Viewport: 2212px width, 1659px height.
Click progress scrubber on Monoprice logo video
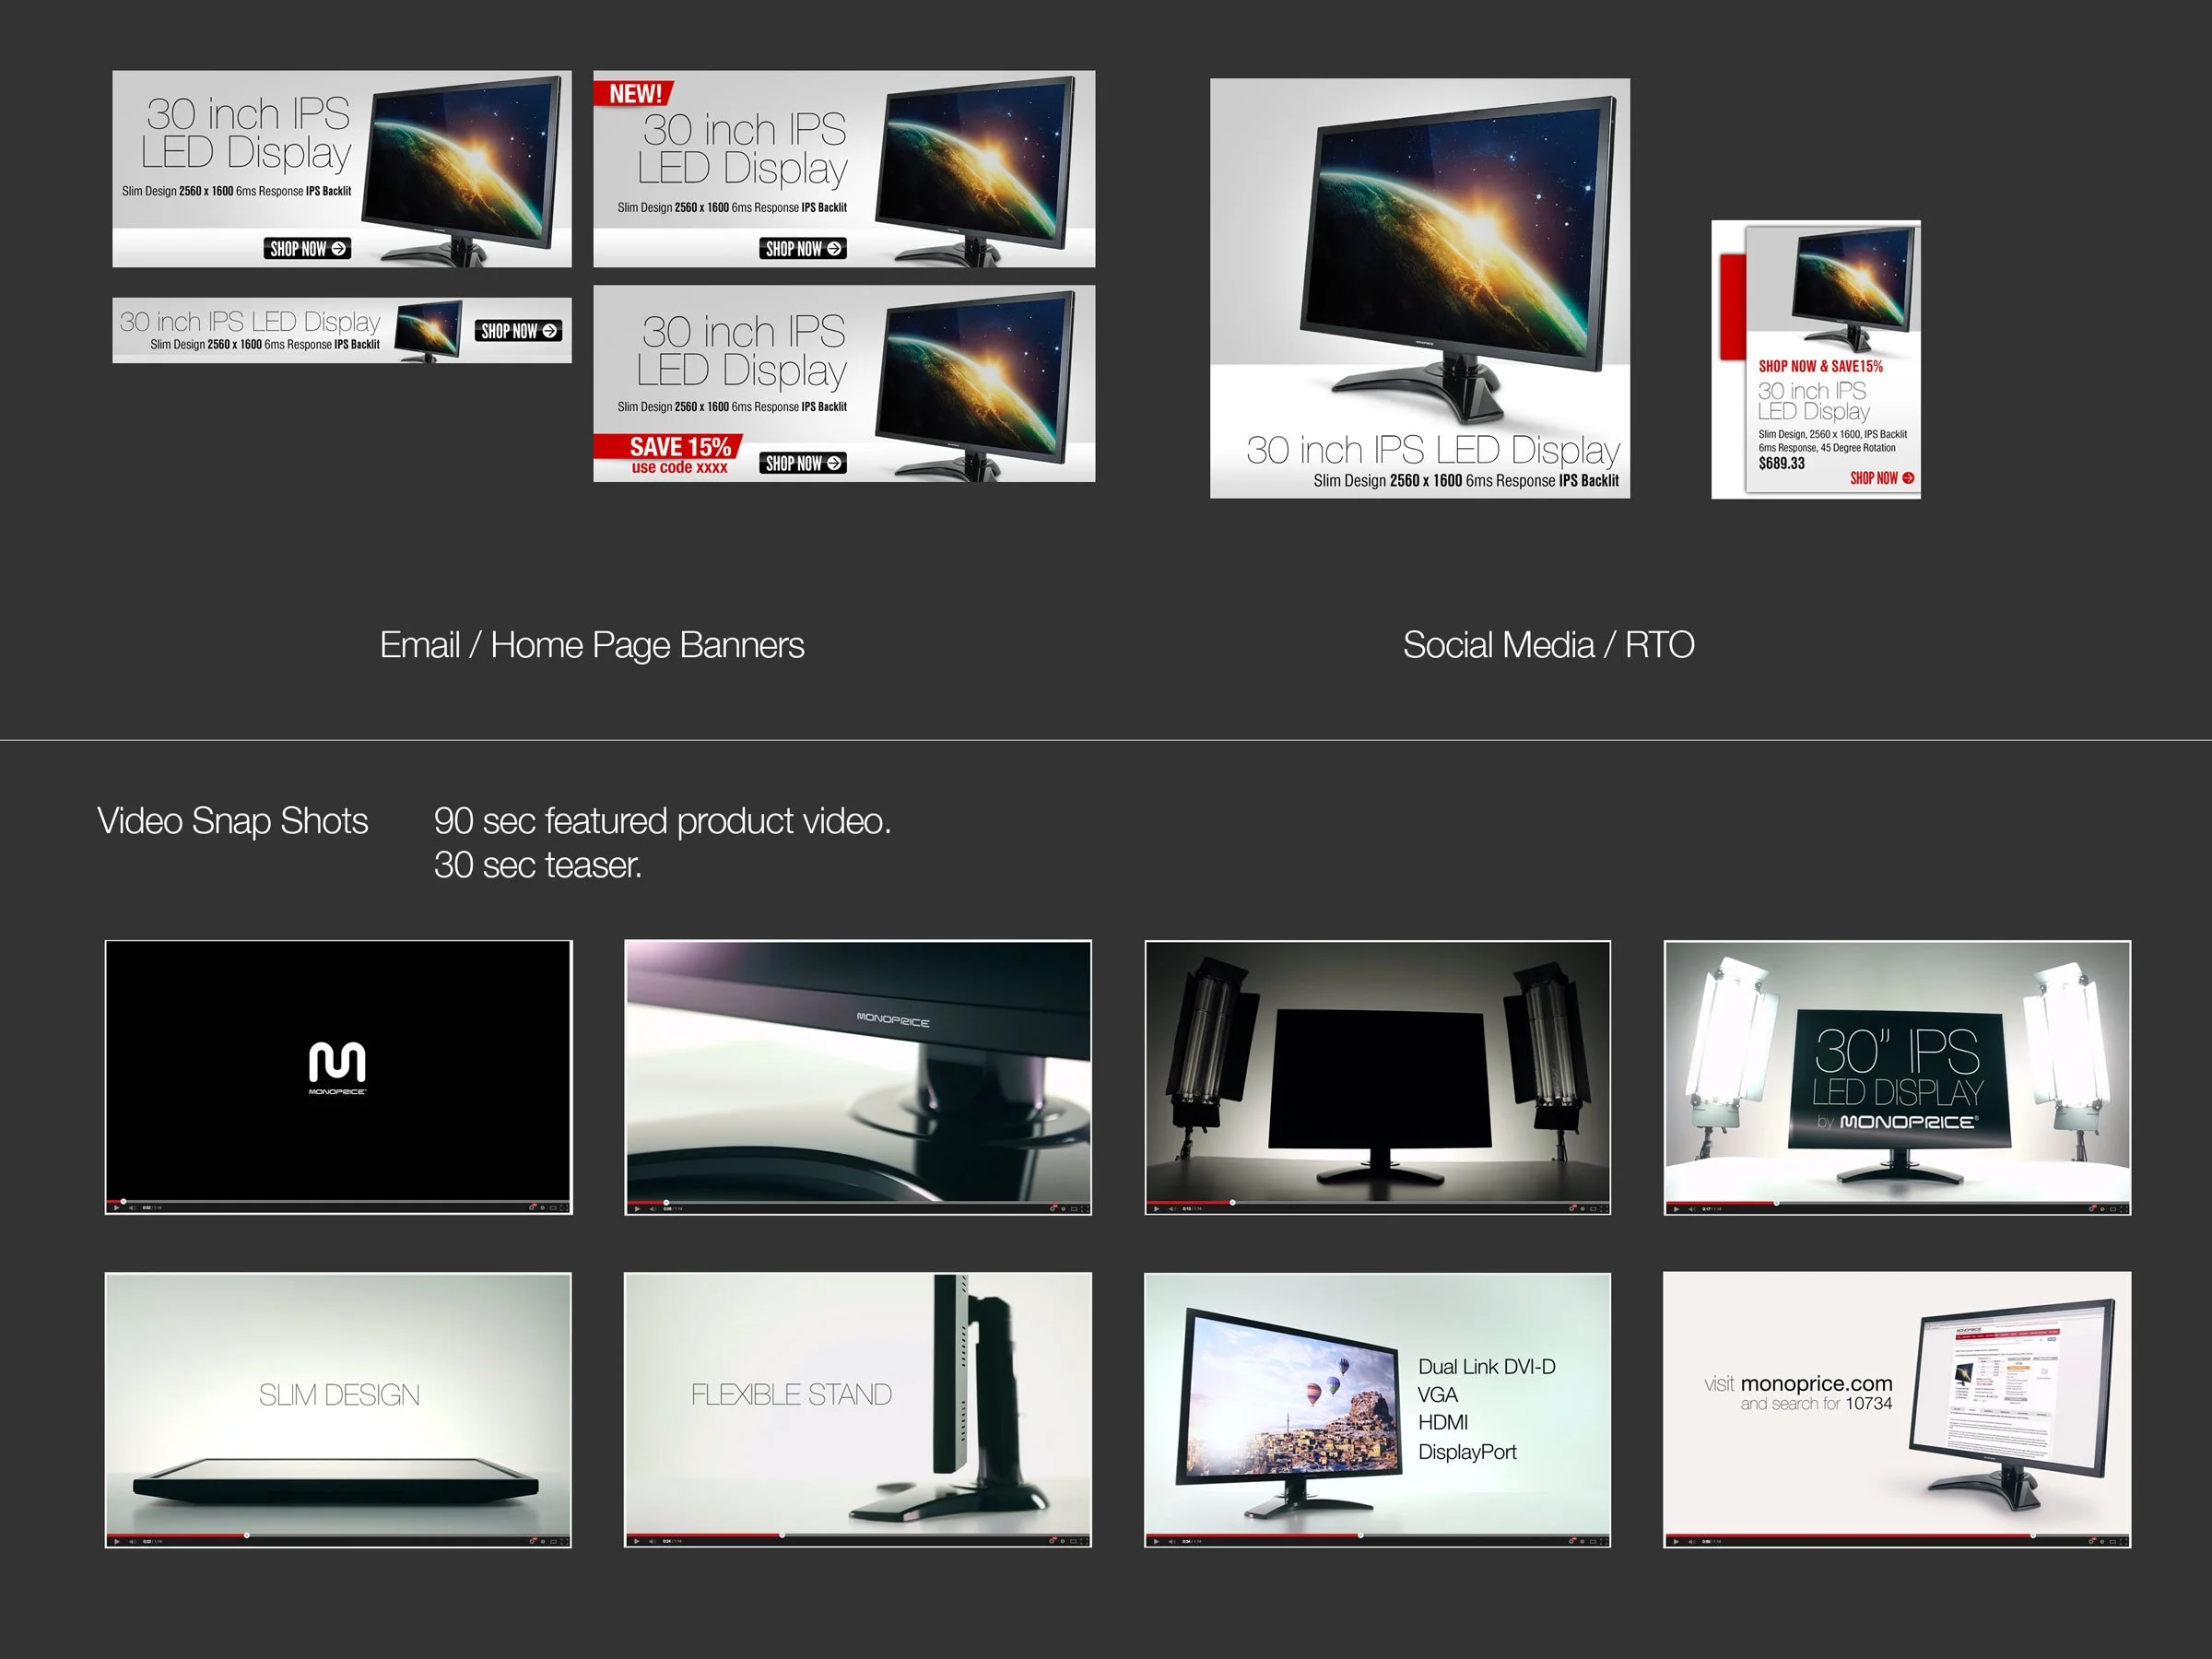coord(123,1201)
